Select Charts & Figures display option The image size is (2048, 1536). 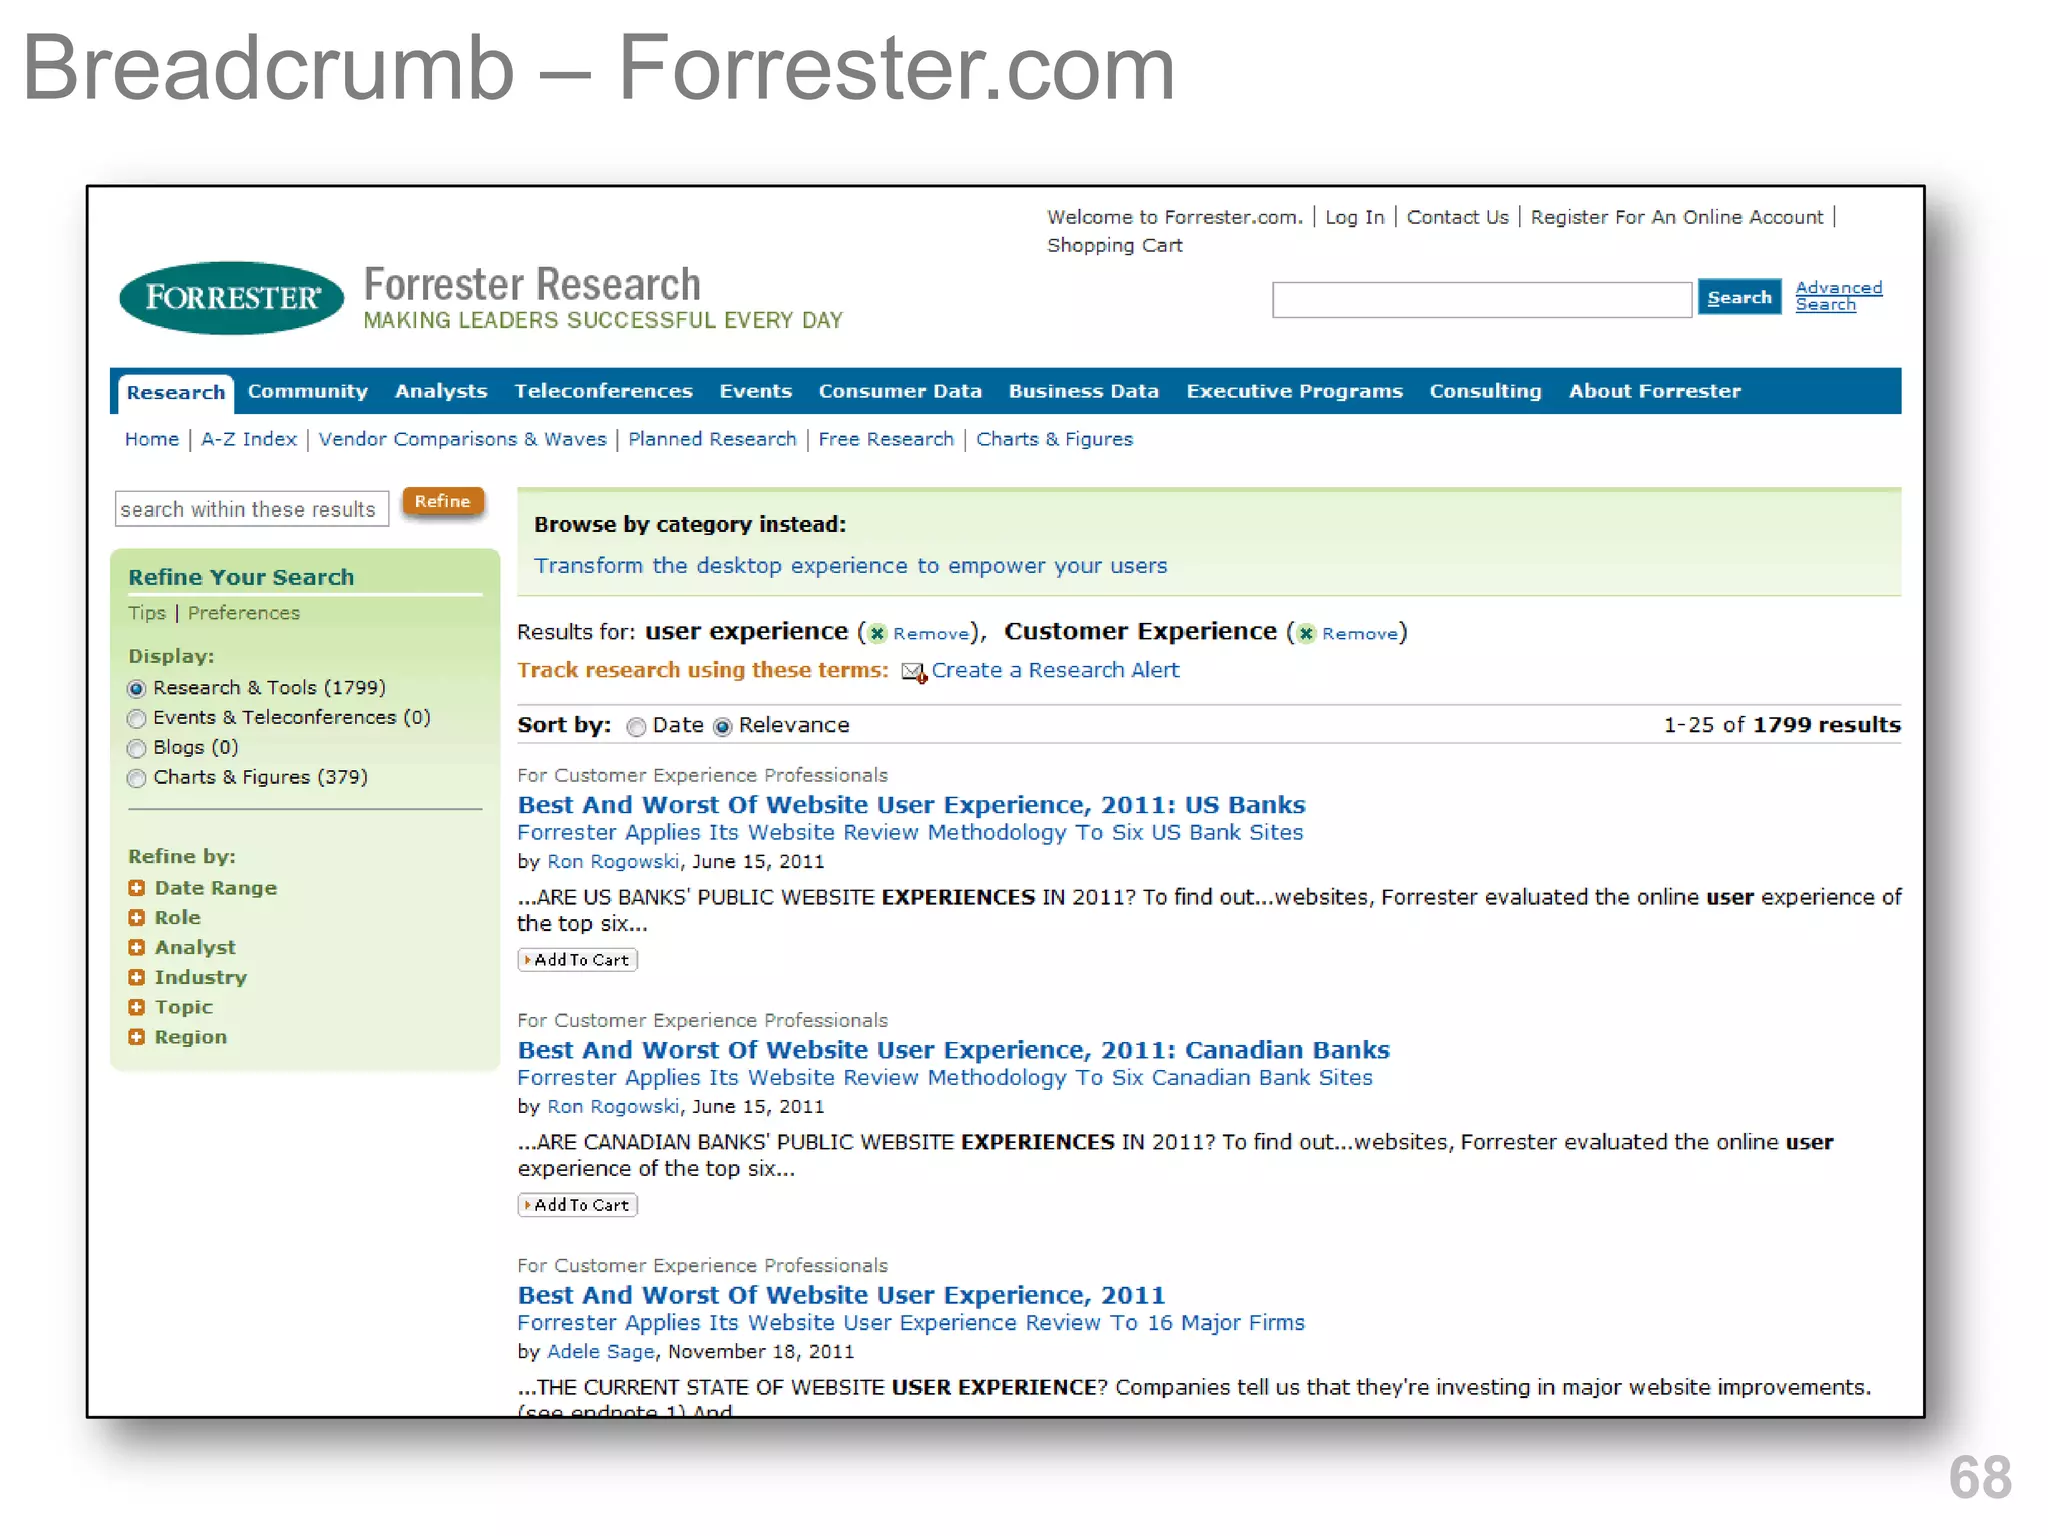(x=137, y=779)
